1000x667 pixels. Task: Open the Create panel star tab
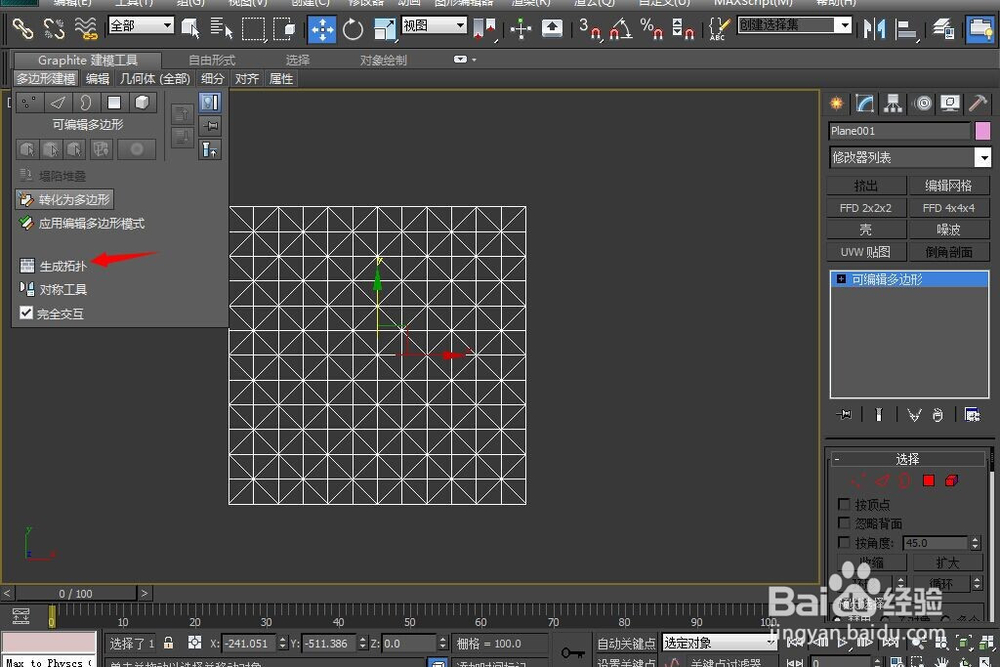[836, 103]
